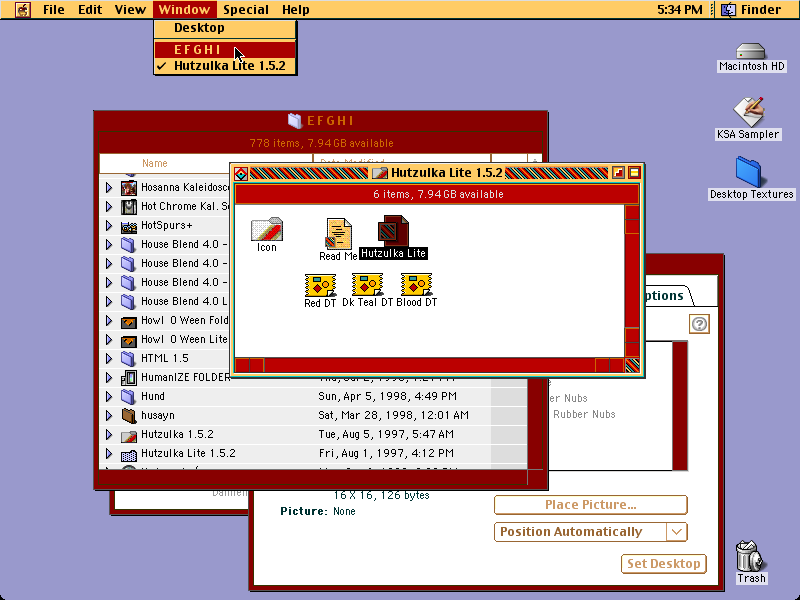Open the Read Me document icon
800x600 pixels.
[x=339, y=234]
